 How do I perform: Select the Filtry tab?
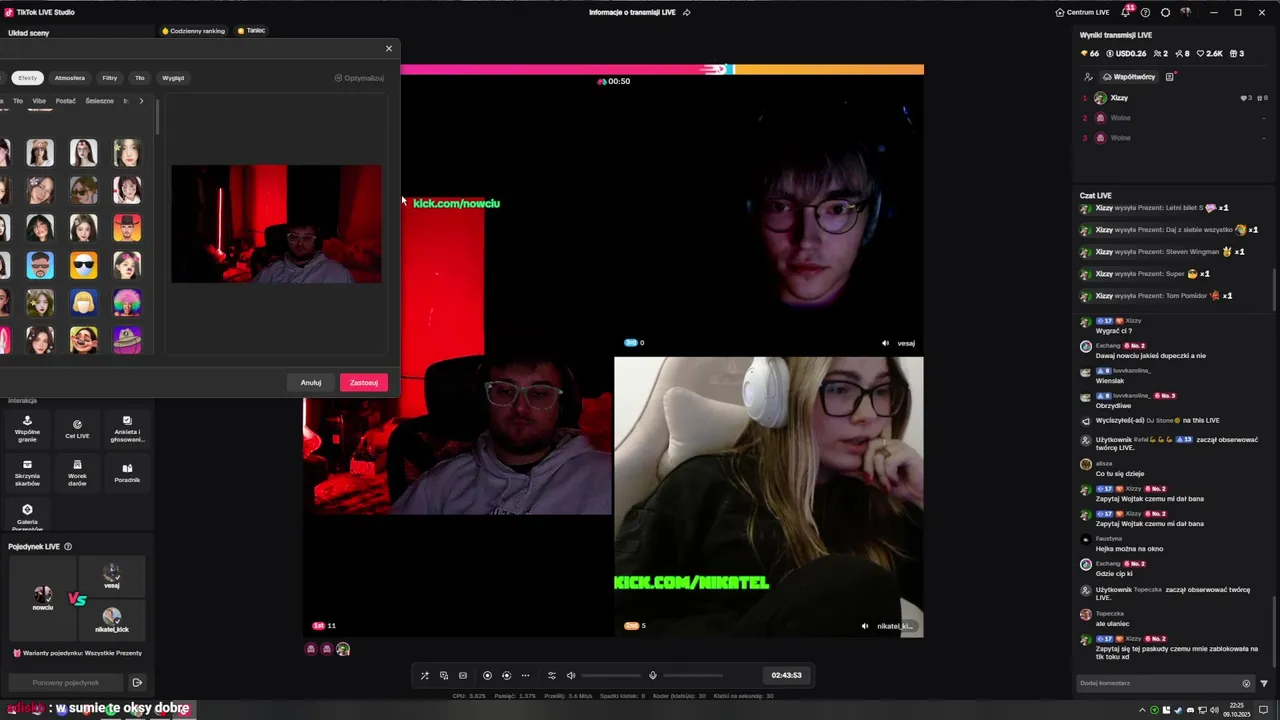point(110,78)
